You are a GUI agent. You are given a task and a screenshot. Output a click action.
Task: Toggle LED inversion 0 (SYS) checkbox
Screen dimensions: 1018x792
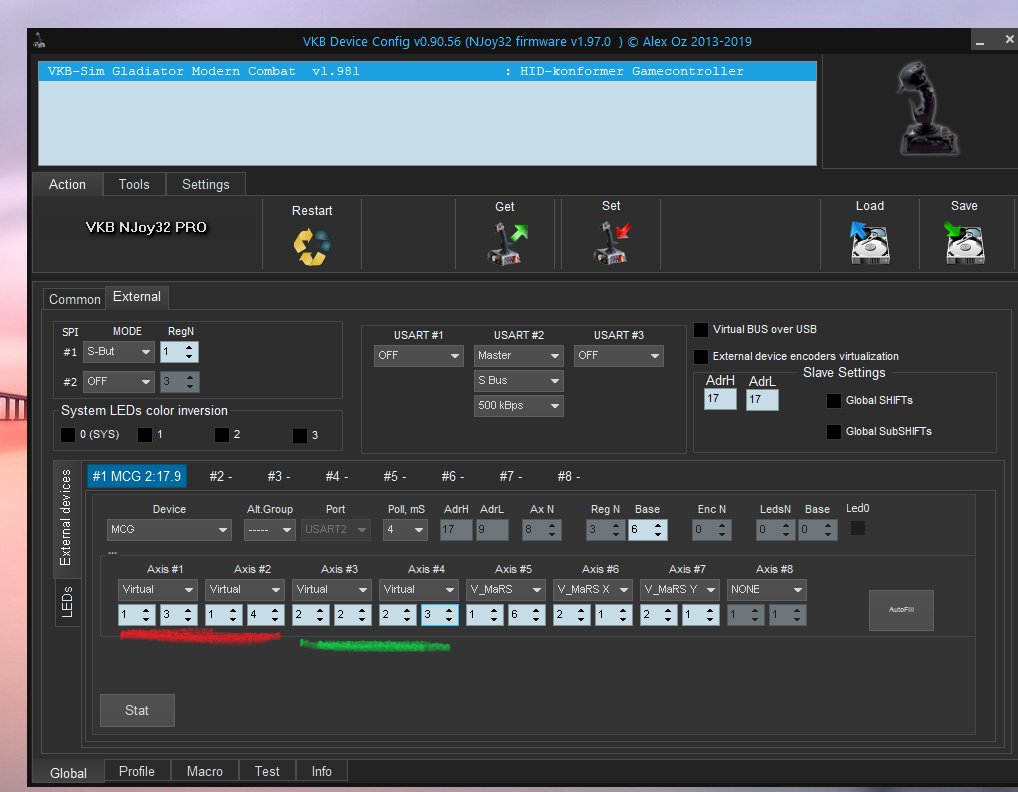click(x=68, y=434)
